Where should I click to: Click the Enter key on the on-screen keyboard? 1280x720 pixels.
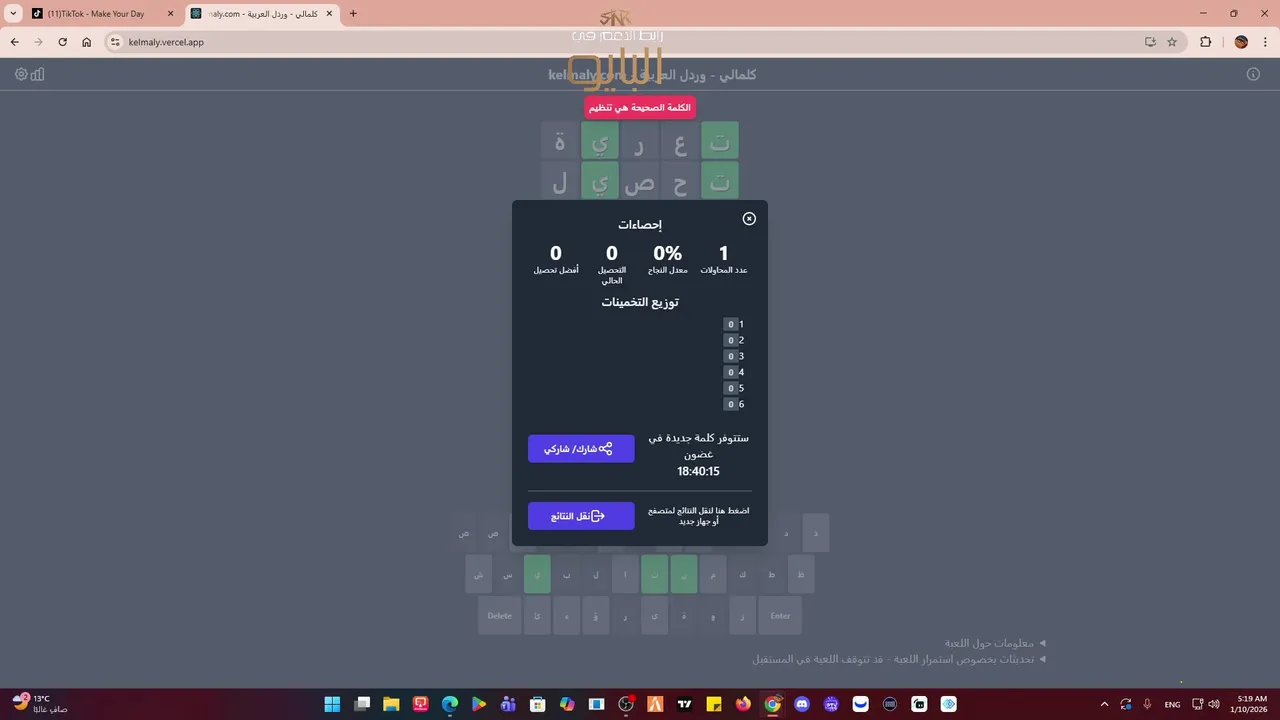click(x=780, y=616)
